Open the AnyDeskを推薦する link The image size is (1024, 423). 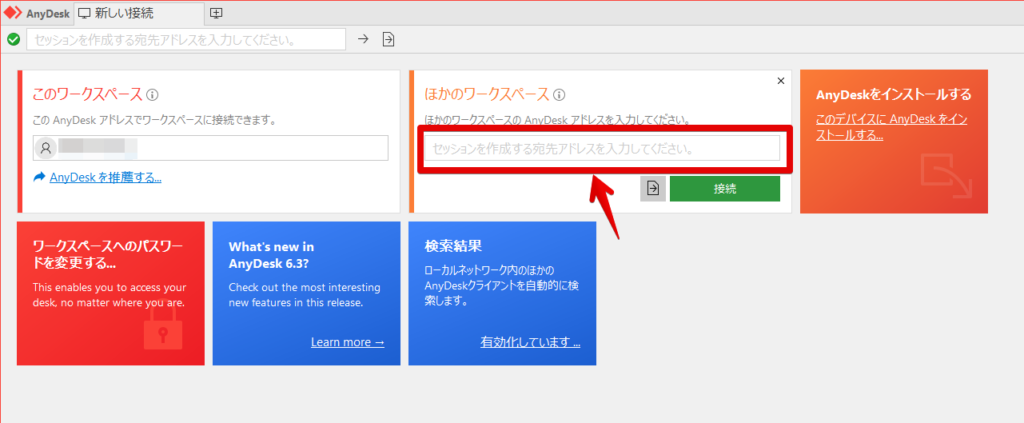click(x=106, y=177)
